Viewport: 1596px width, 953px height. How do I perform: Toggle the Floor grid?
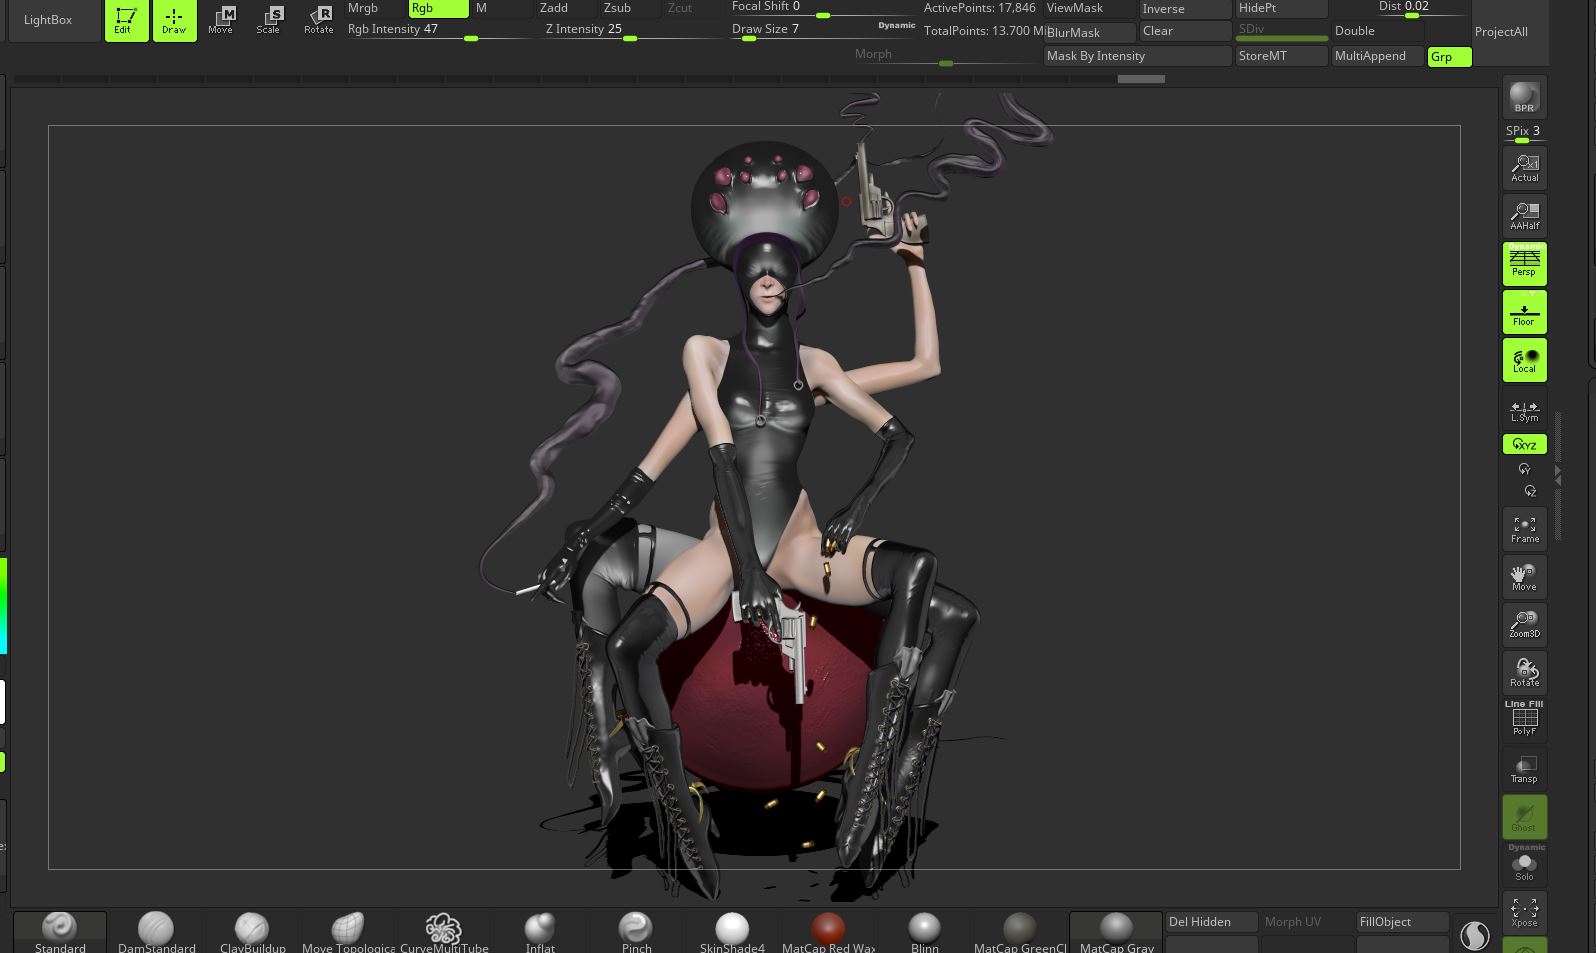coord(1524,312)
